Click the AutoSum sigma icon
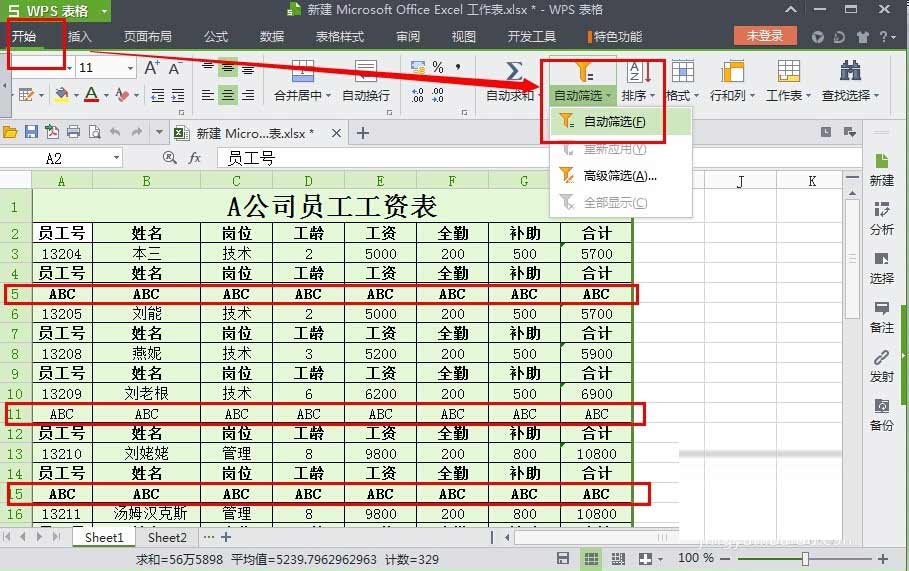909x571 pixels. tap(514, 71)
